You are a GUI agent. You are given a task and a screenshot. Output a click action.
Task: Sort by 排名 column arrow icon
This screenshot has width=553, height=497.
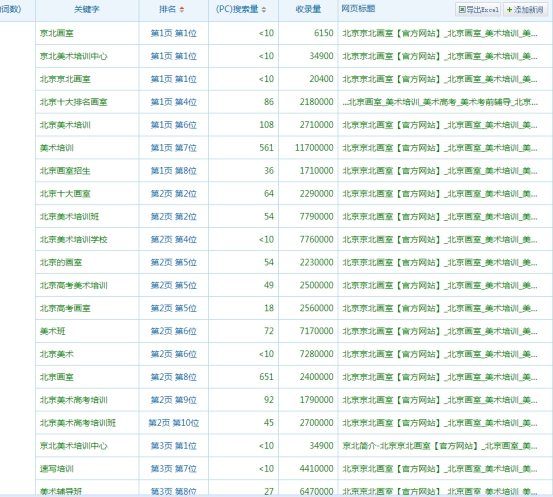pos(182,10)
